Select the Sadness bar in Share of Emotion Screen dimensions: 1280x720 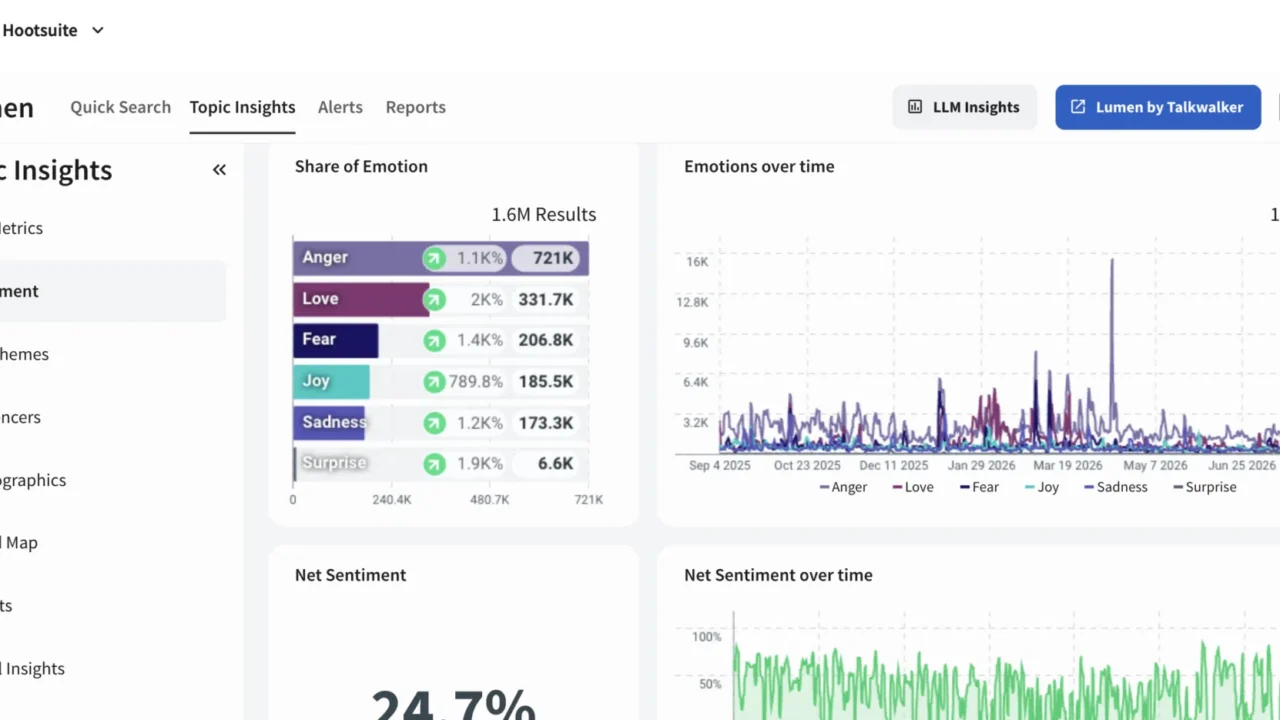[x=329, y=423]
